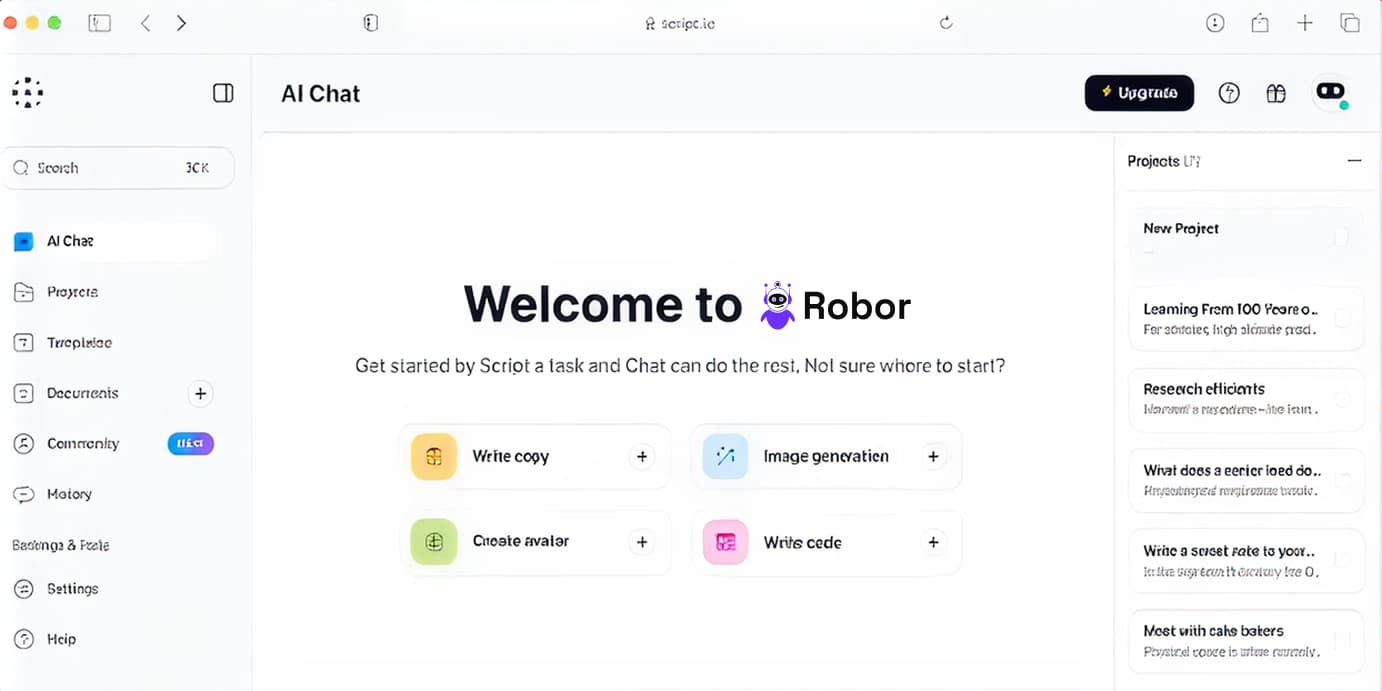Open AI Chat in the sidebar
The image size is (1382, 691).
(70, 241)
